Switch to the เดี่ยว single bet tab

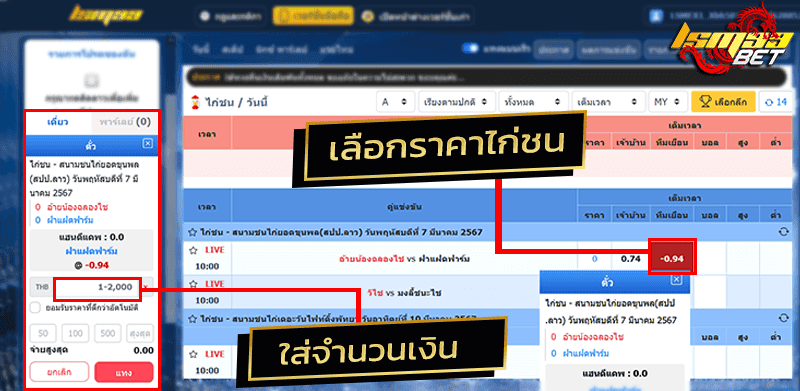pyautogui.click(x=58, y=122)
